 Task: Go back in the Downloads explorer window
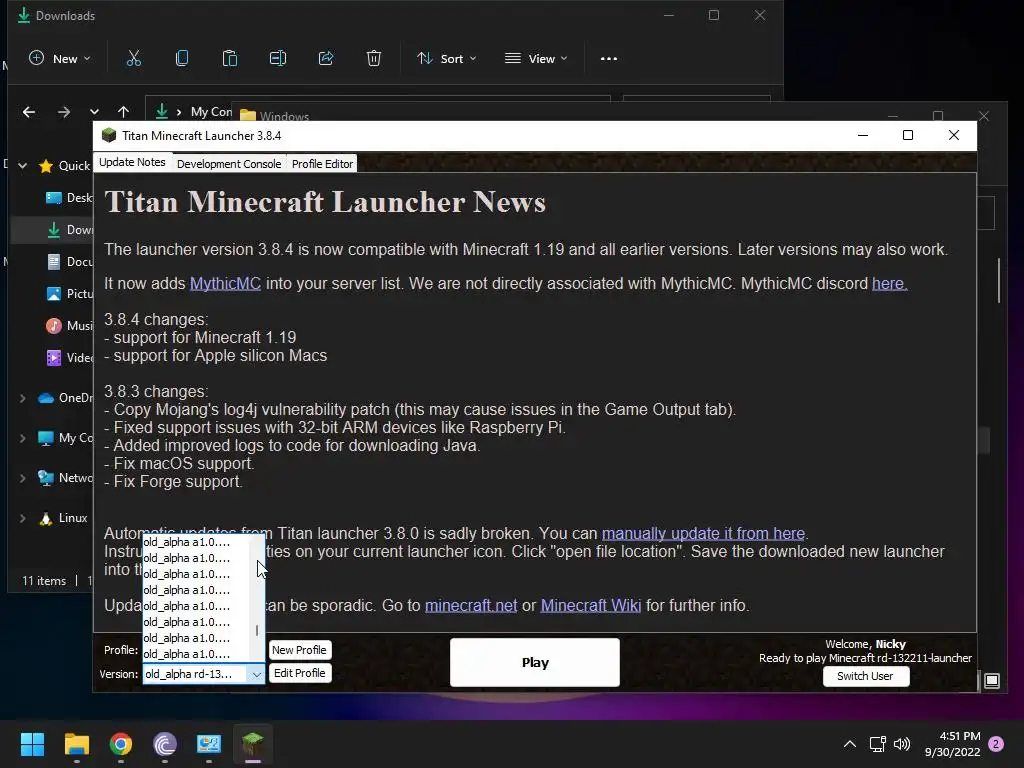[x=29, y=112]
